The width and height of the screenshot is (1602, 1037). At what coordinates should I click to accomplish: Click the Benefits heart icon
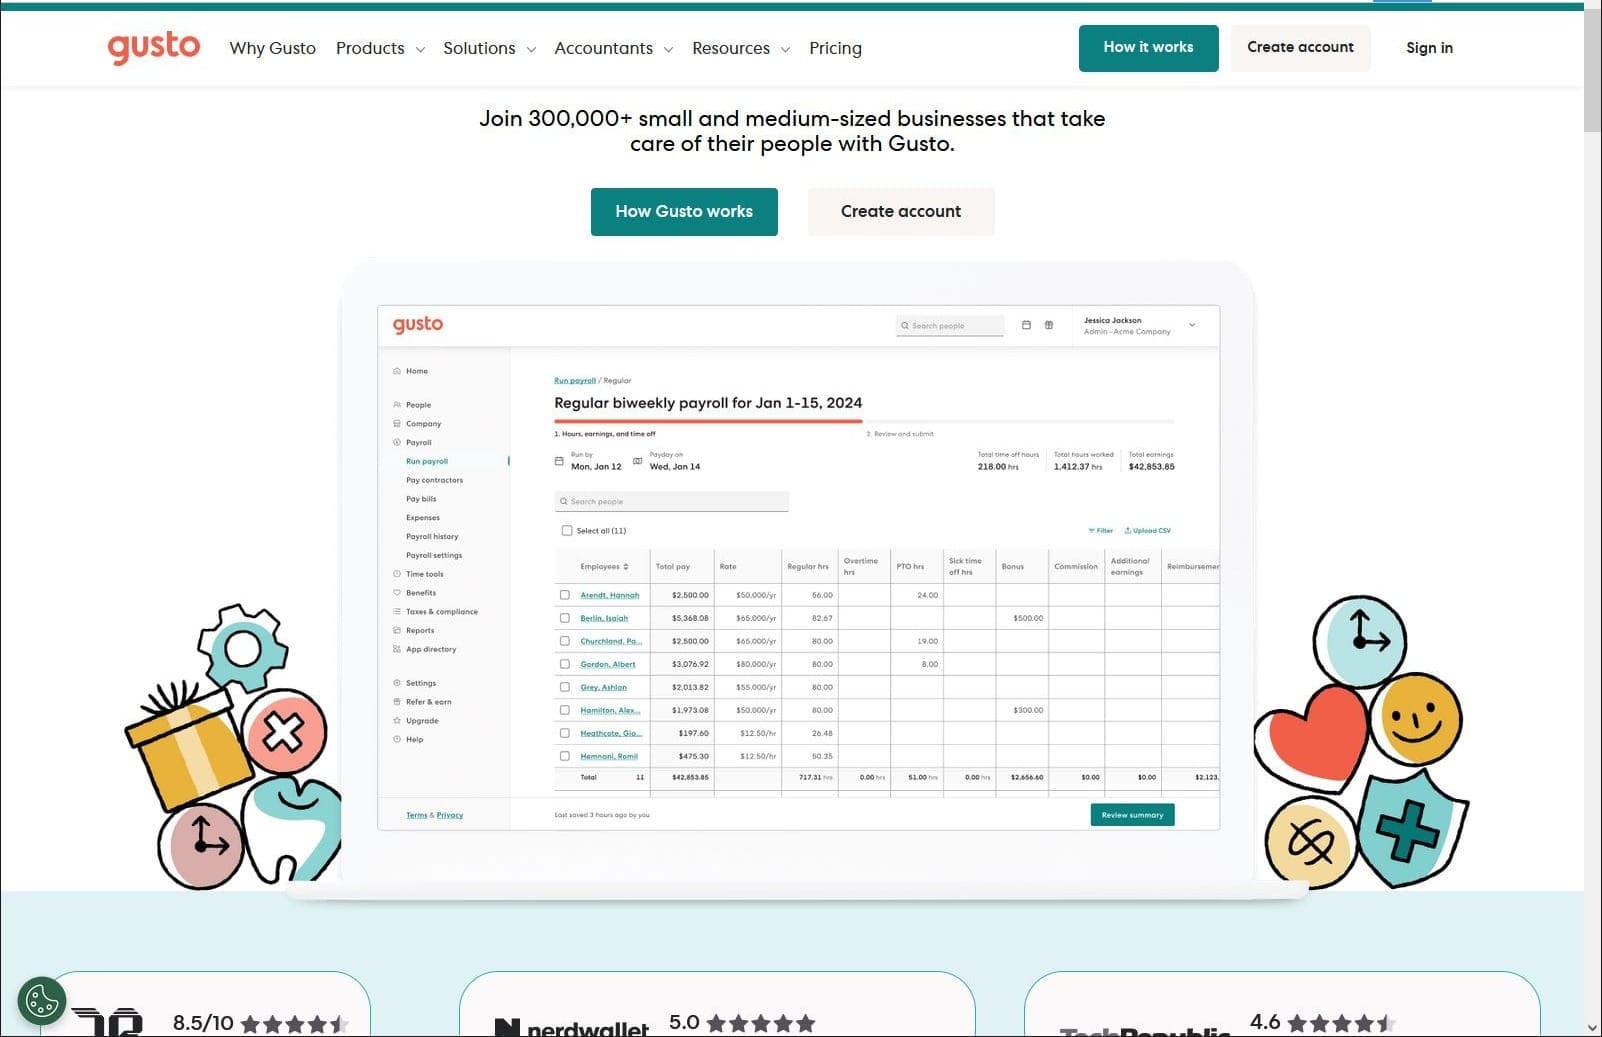click(397, 593)
